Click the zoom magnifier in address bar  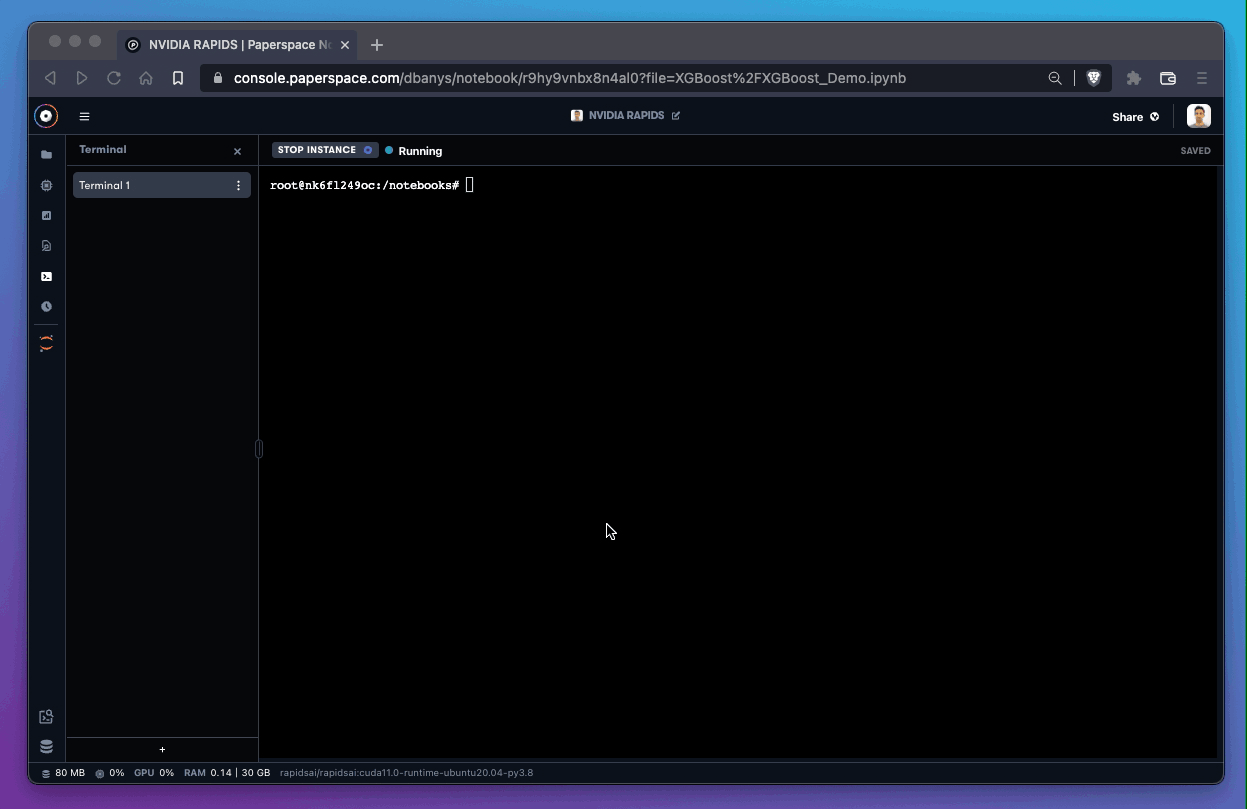[1055, 78]
